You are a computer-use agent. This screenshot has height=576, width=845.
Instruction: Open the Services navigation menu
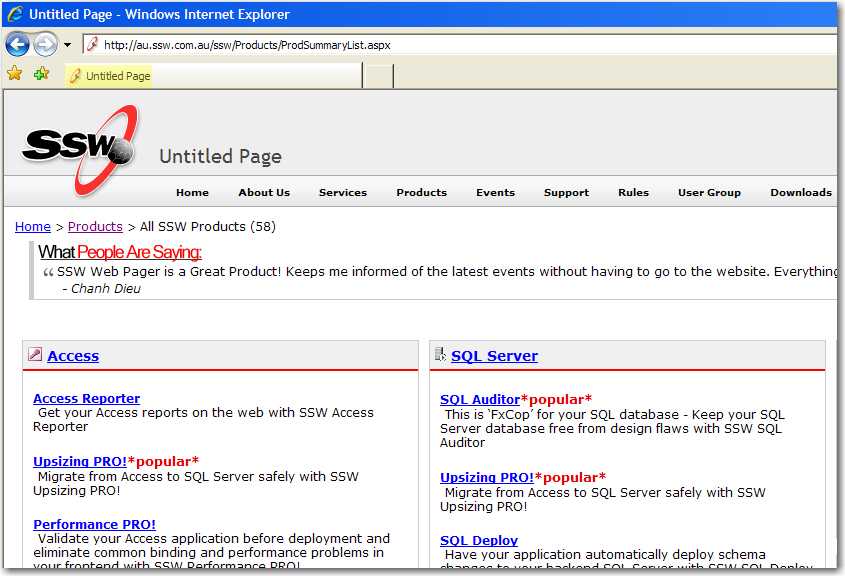pos(342,192)
